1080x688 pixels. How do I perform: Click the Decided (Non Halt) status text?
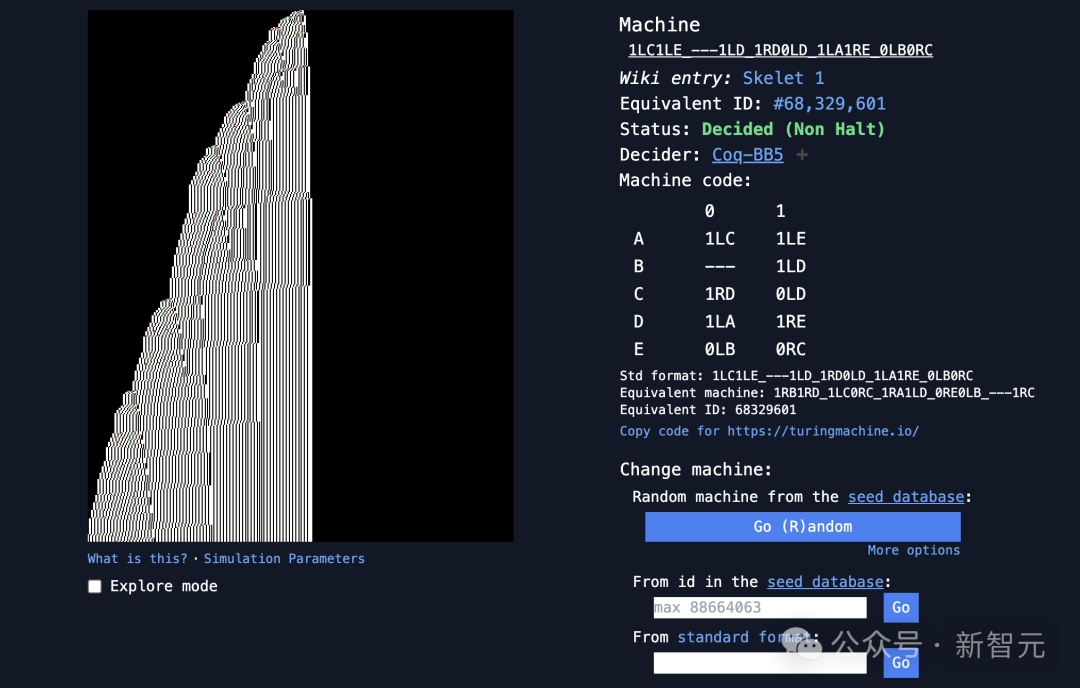click(793, 129)
